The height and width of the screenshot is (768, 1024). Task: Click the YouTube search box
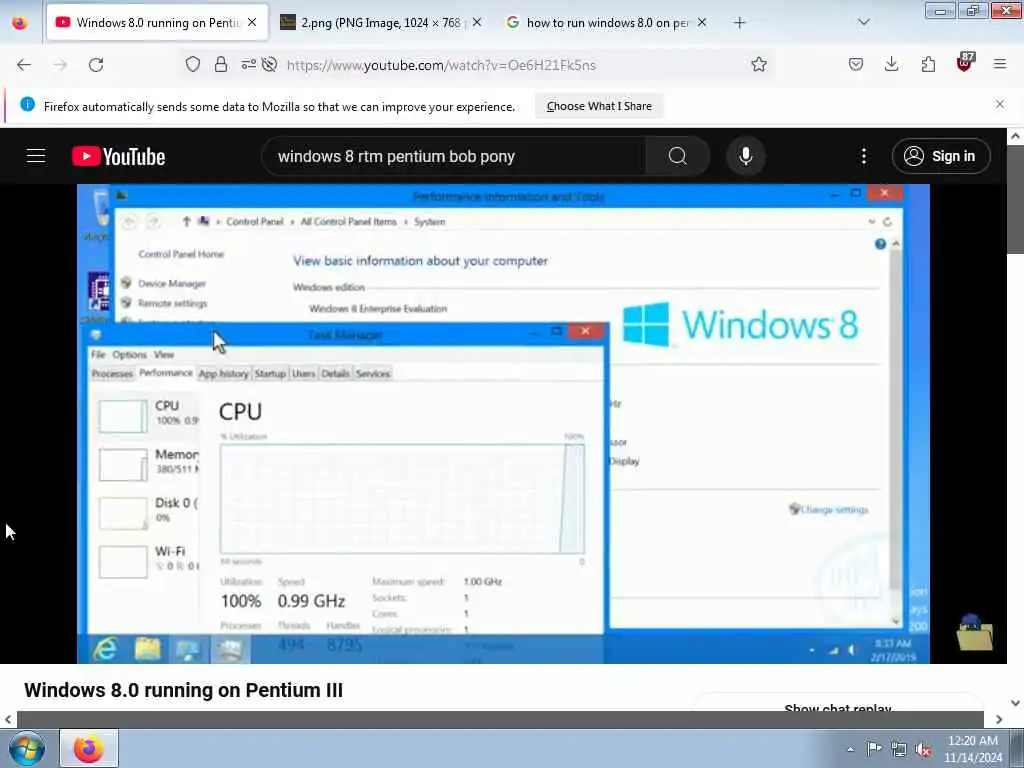click(x=453, y=156)
